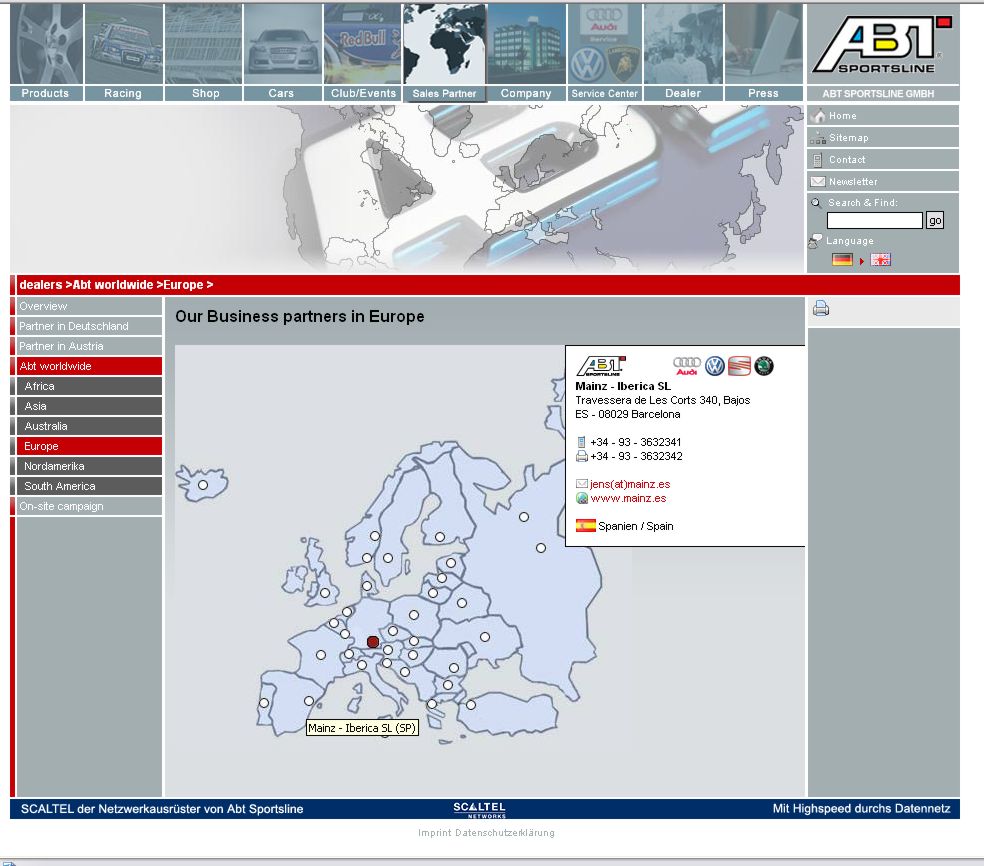Image resolution: width=984 pixels, height=866 pixels.
Task: Click the Imprint footer link
Action: click(x=435, y=833)
